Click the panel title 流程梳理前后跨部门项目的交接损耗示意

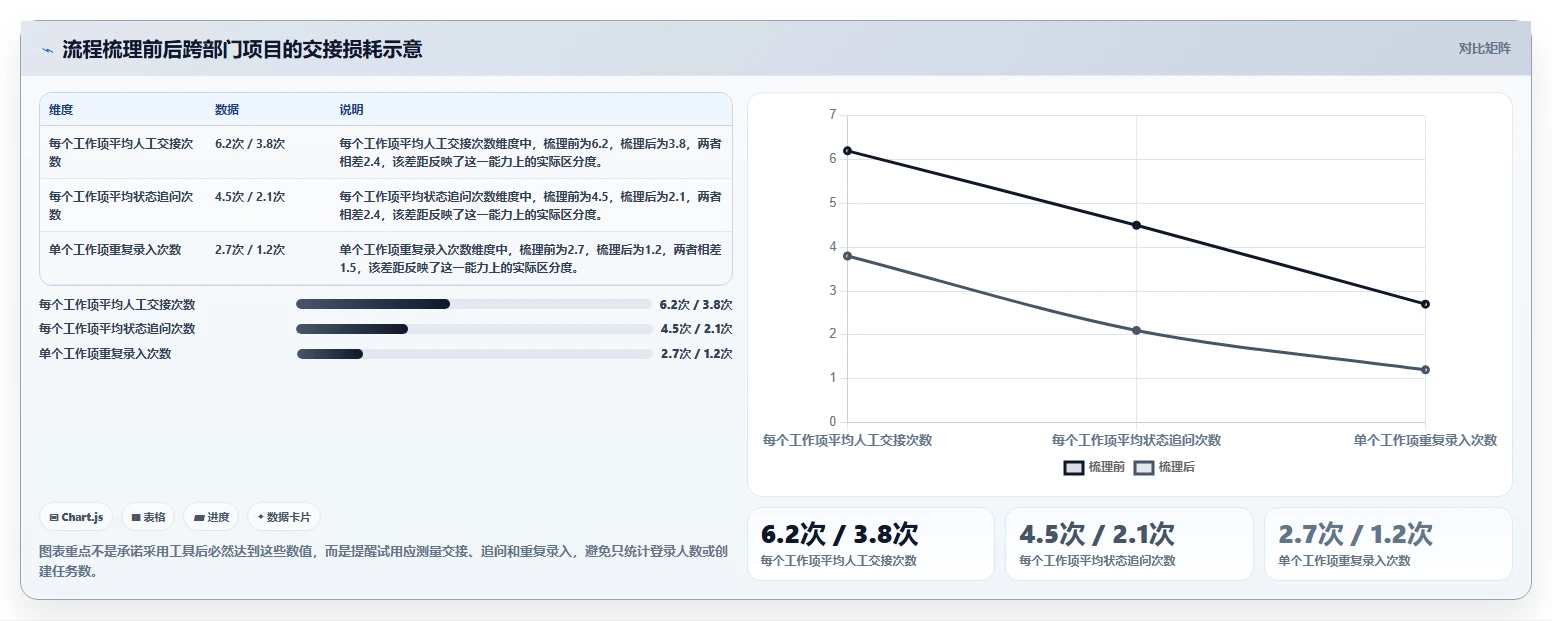click(242, 49)
